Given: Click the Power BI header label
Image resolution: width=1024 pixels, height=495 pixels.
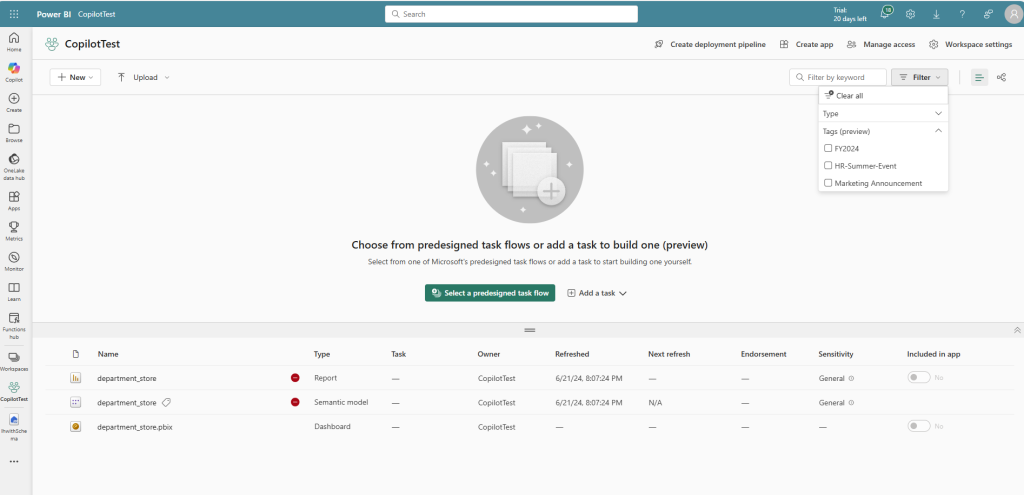Looking at the screenshot, I should (x=54, y=14).
